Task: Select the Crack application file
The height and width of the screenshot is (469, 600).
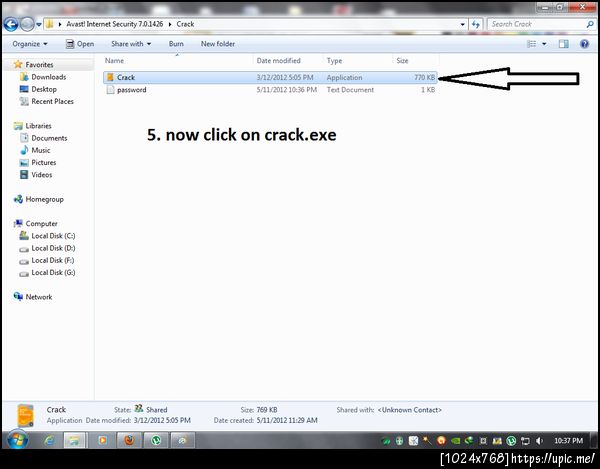Action: (x=270, y=78)
